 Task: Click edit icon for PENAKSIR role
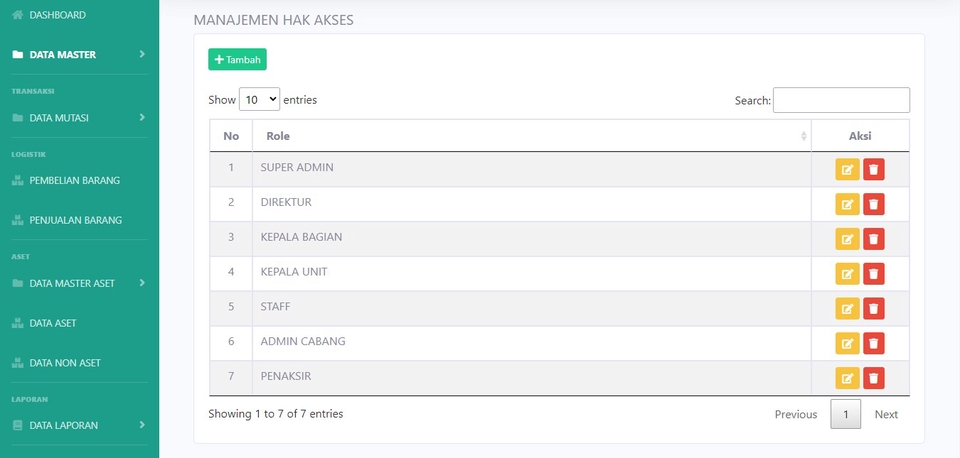pos(847,378)
